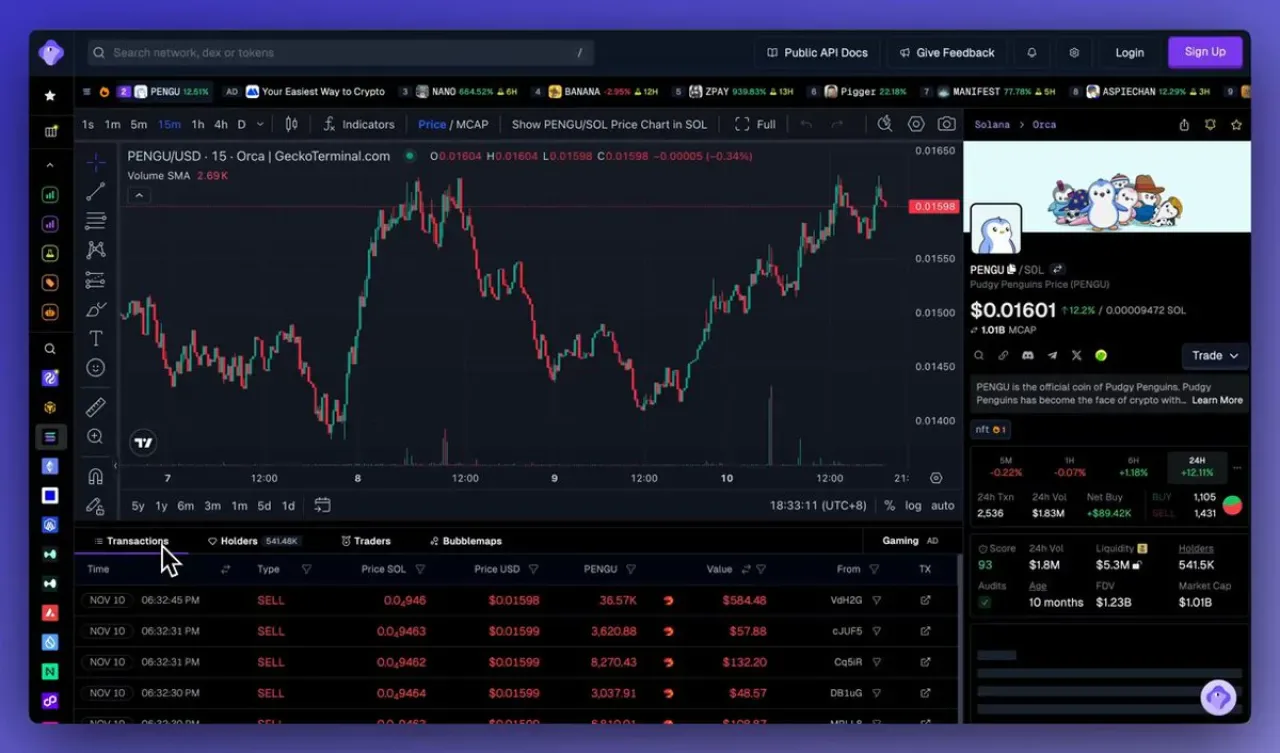Viewport: 1280px width, 753px height.
Task: Open the Indicators dialog
Action: pyautogui.click(x=359, y=124)
